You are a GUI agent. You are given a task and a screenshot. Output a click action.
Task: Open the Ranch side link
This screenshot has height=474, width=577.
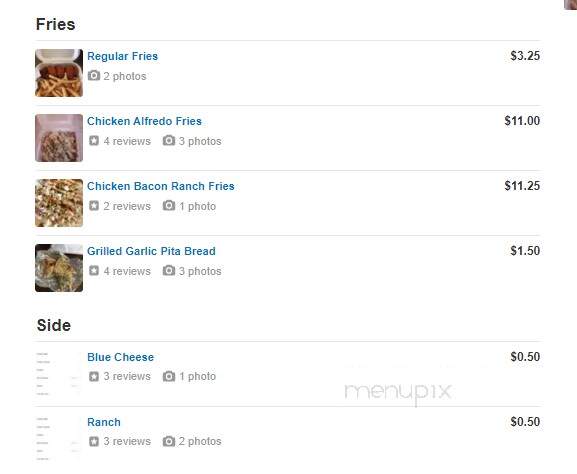point(104,422)
